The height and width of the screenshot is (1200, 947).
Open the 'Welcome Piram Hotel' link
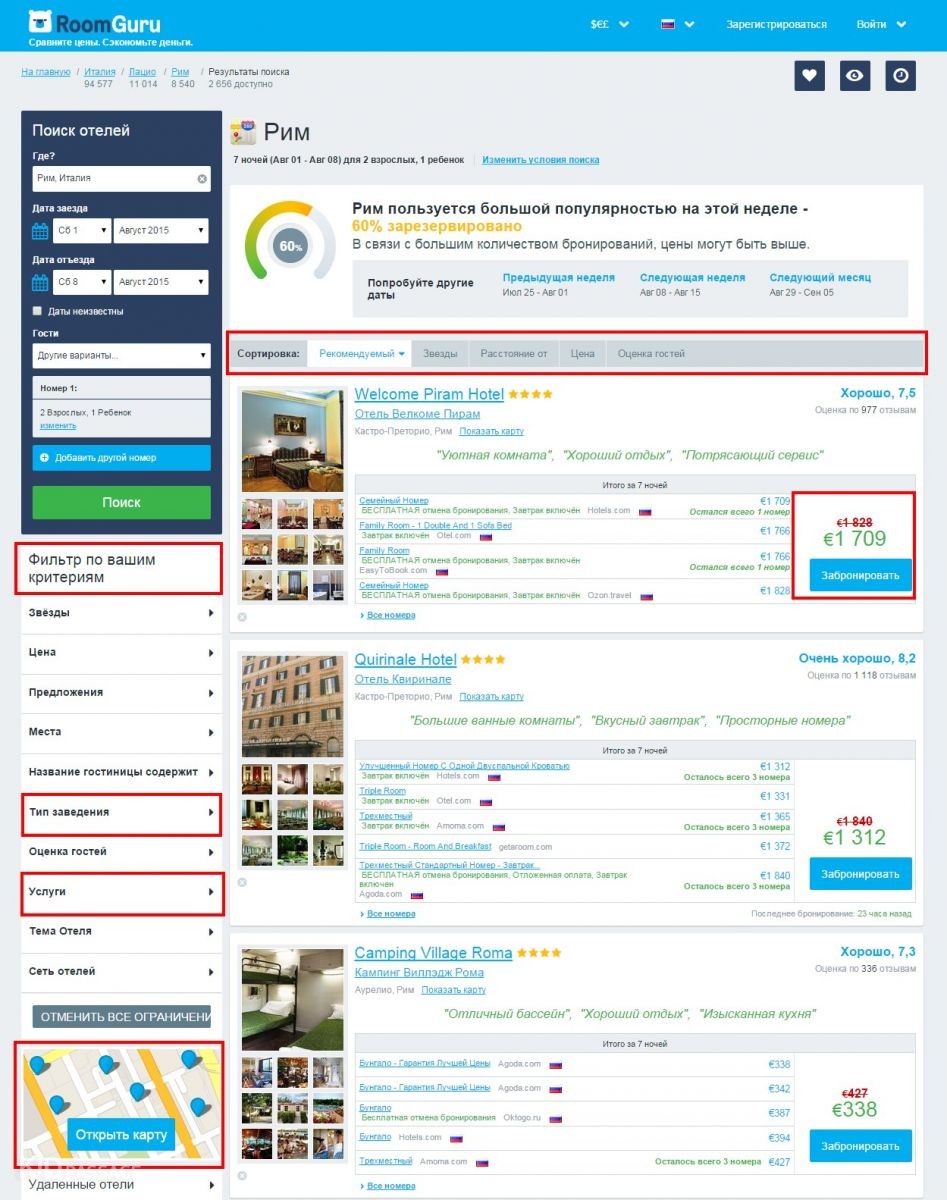[429, 394]
